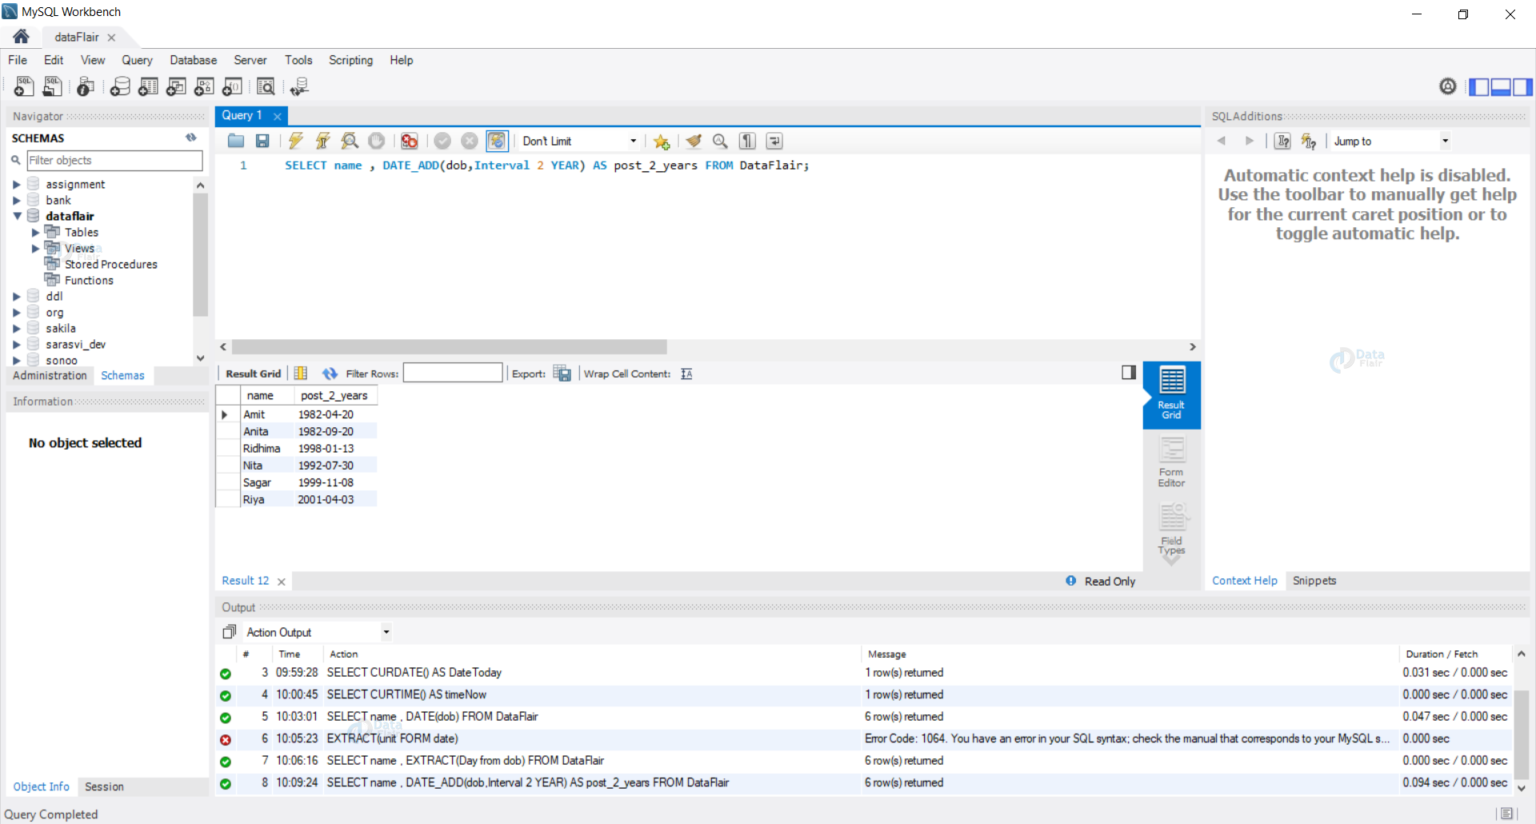Run EXPLAIN on statement under cursor
The width and height of the screenshot is (1536, 824).
[x=349, y=141]
